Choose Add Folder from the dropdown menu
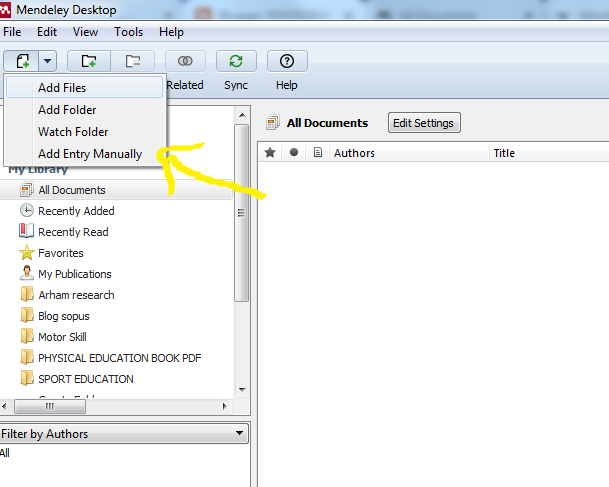Image resolution: width=609 pixels, height=487 pixels. (x=85, y=110)
